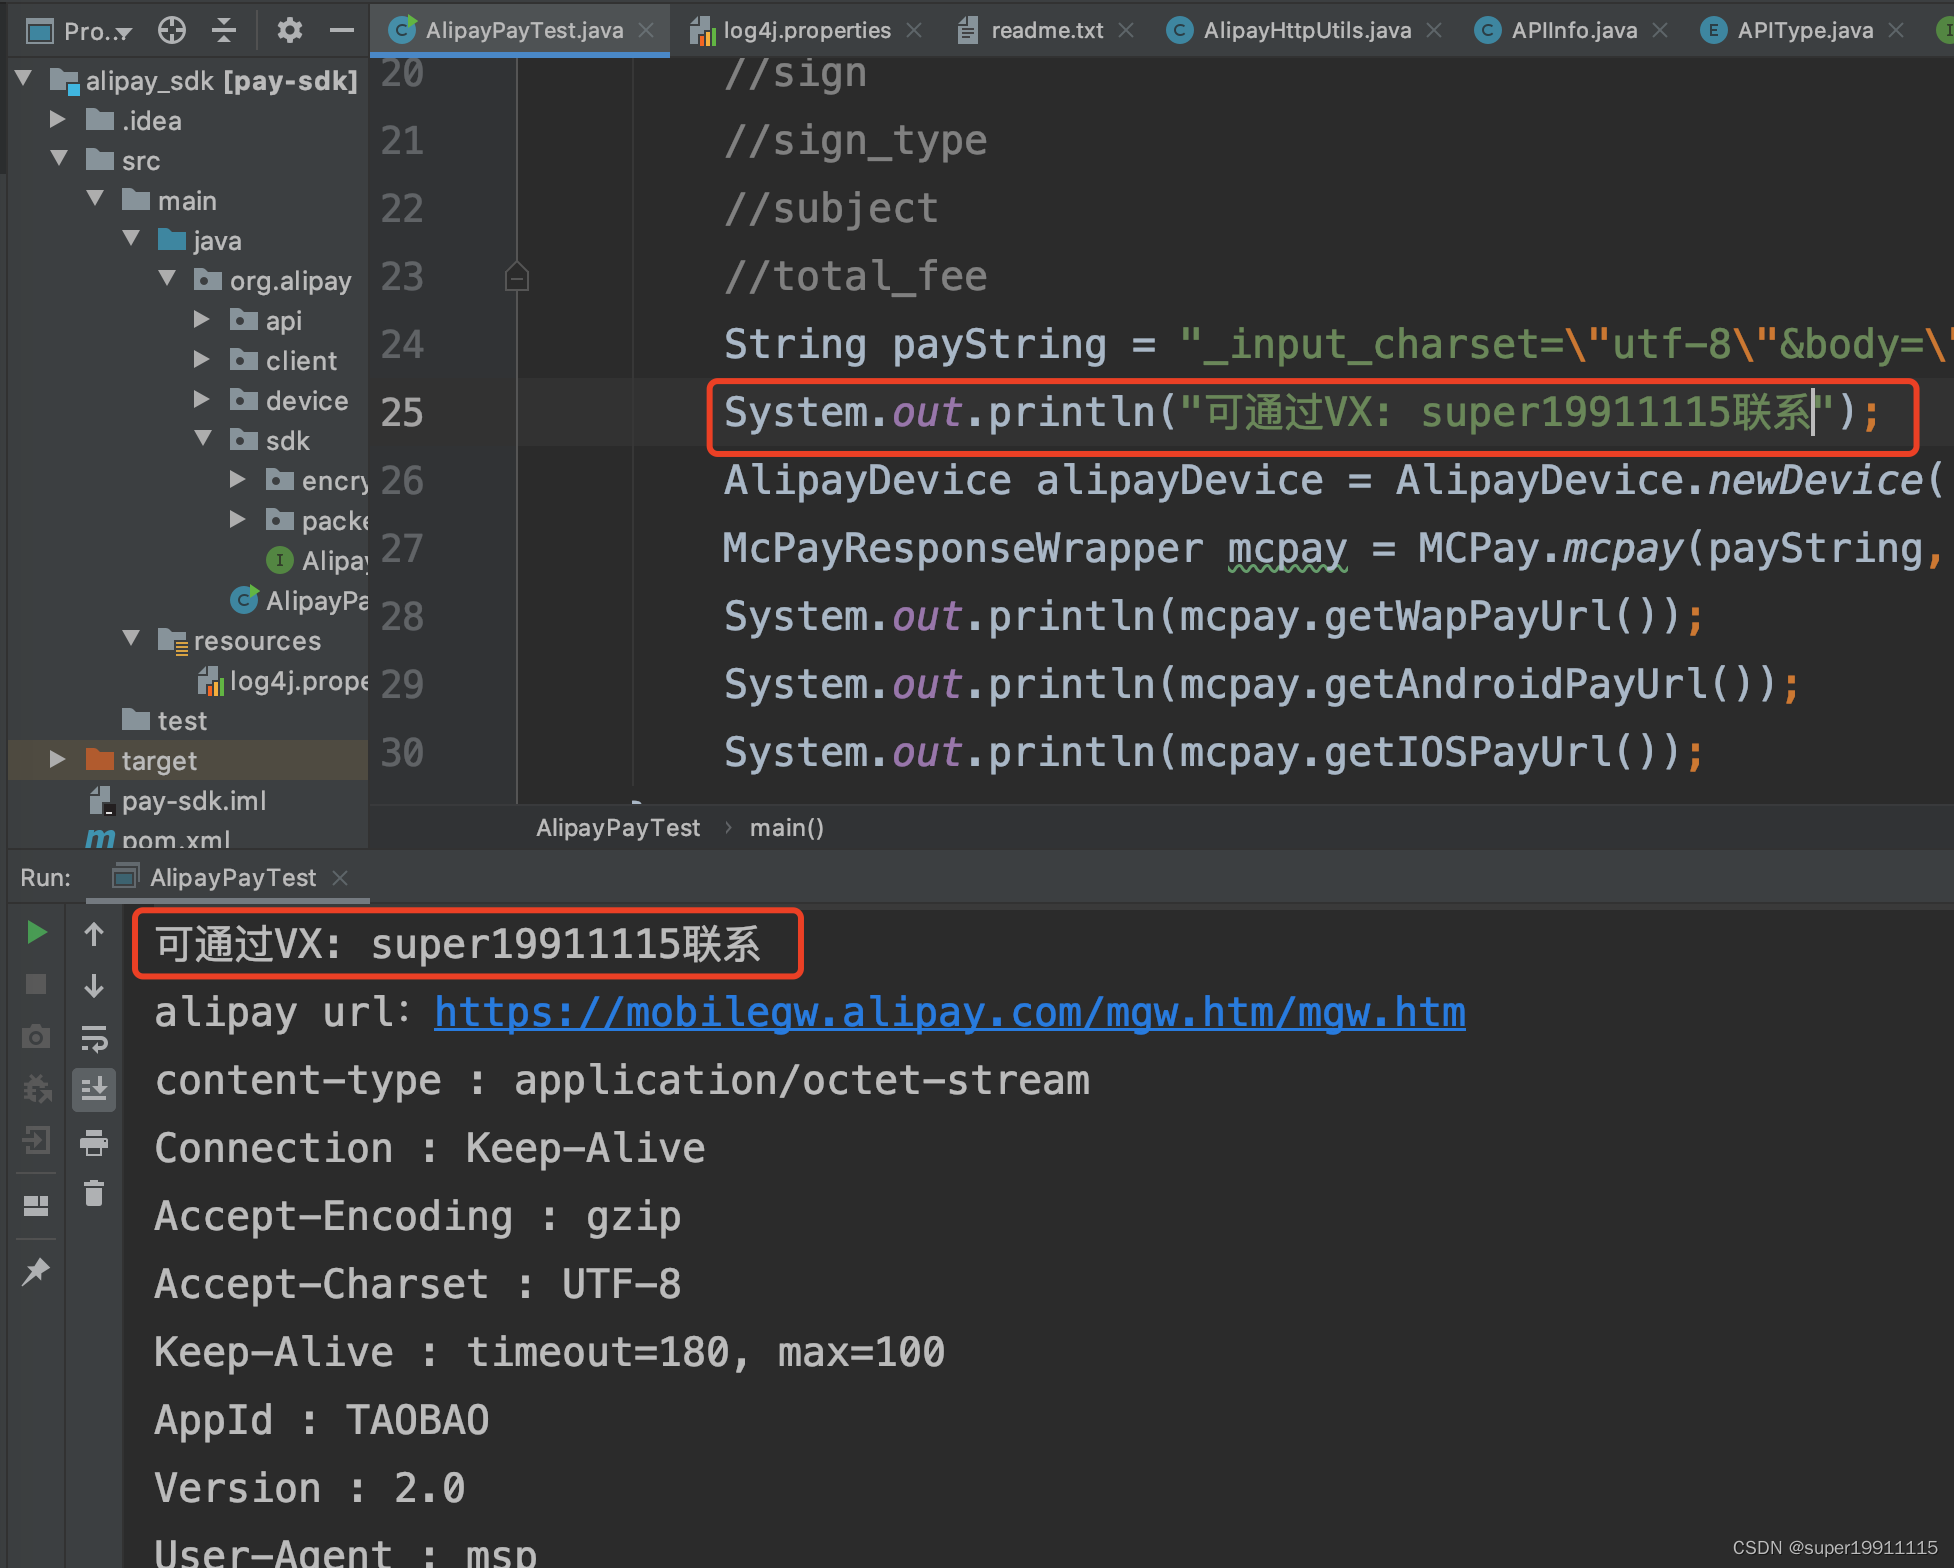
Task: Switch to the log4j.properties tab
Action: [x=806, y=31]
